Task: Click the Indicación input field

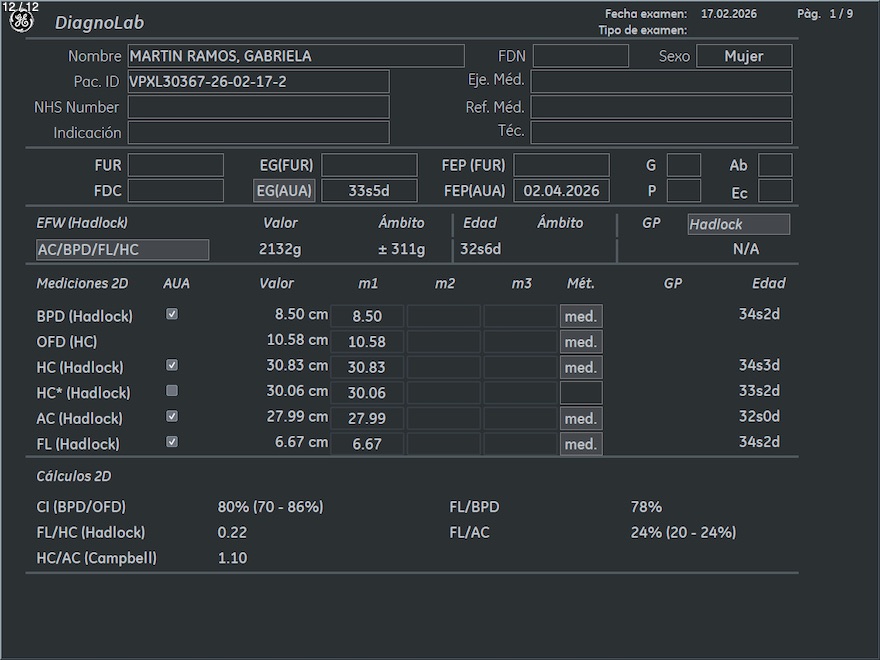Action: (x=258, y=133)
